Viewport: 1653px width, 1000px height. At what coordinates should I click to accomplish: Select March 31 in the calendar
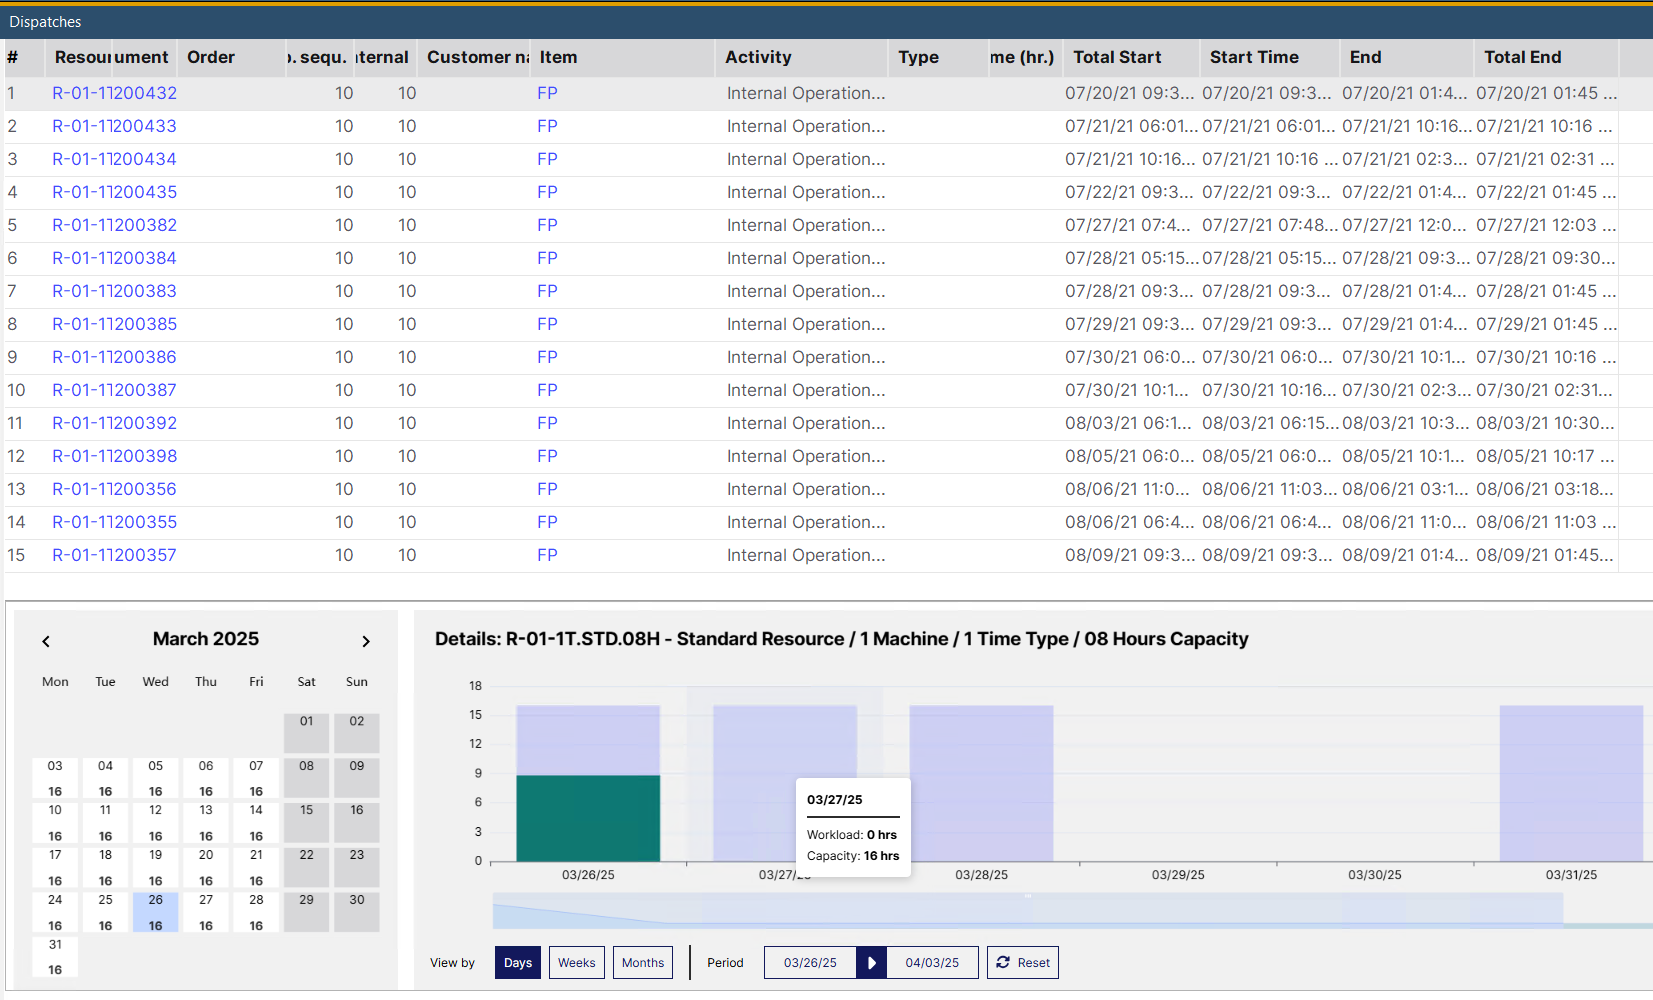55,956
